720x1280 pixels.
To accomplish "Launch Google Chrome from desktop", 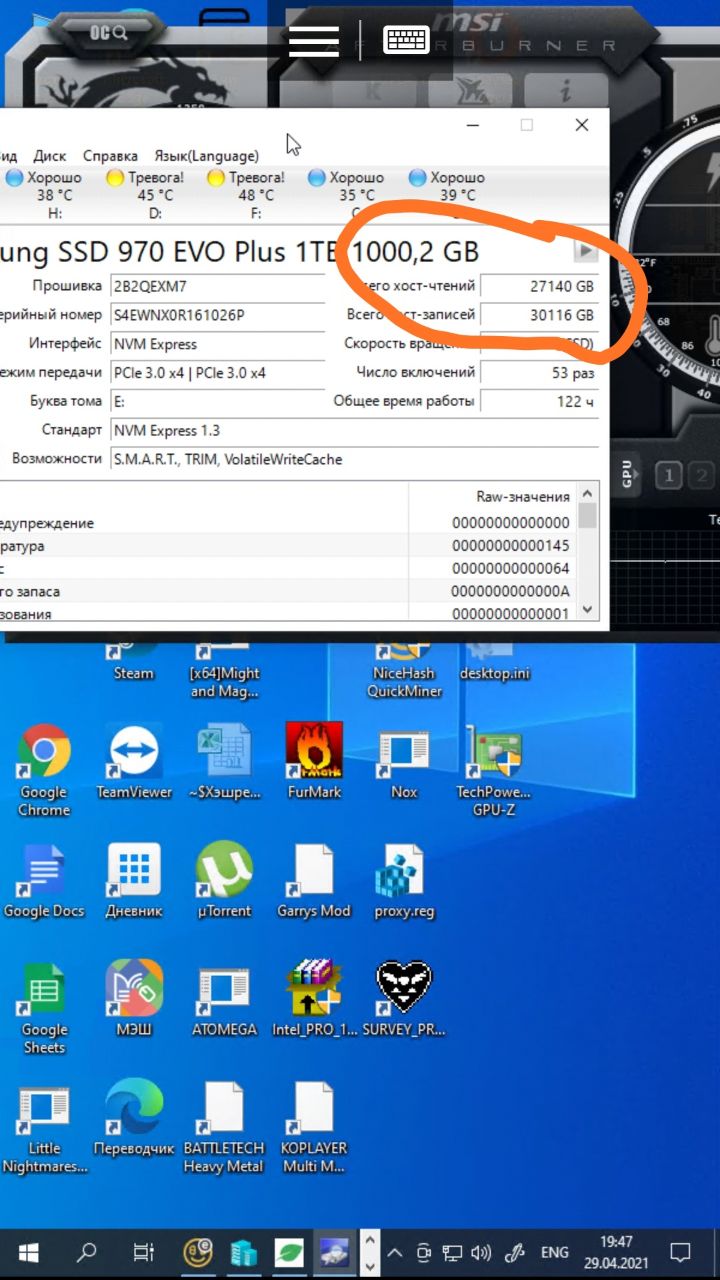I will [x=44, y=770].
